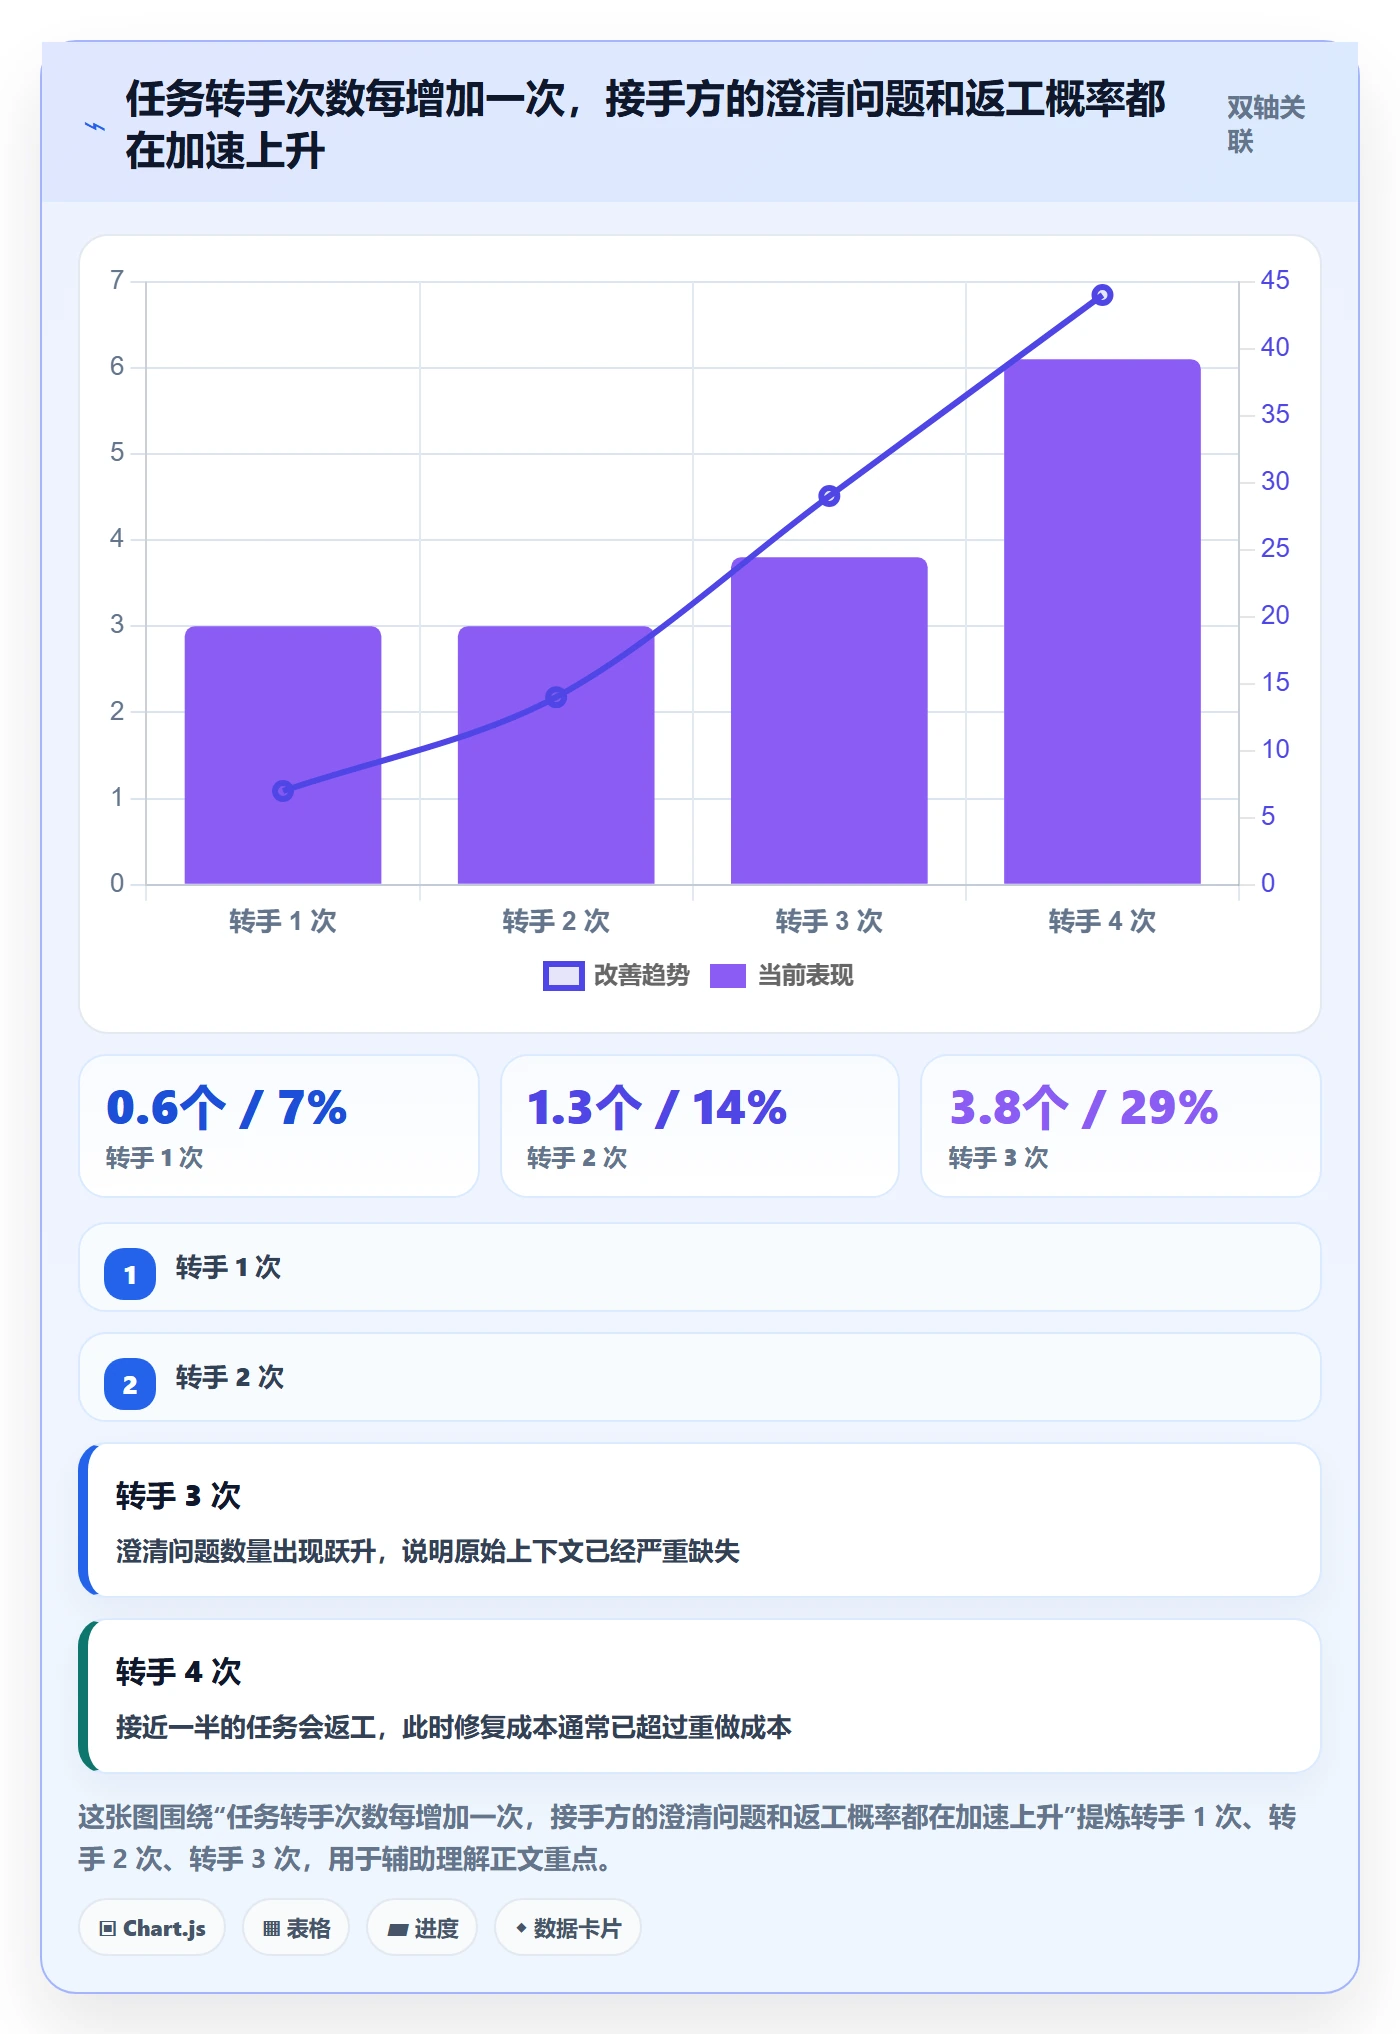Viewport: 1400px width, 2034px height.
Task: Select the 1.3个 / 14% data card
Action: 700,1126
